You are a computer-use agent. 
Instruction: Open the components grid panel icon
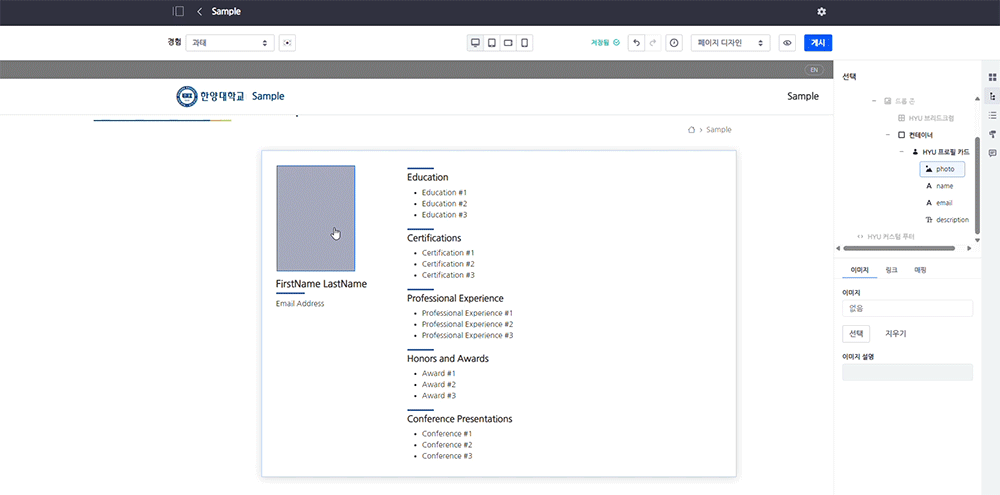coord(992,77)
